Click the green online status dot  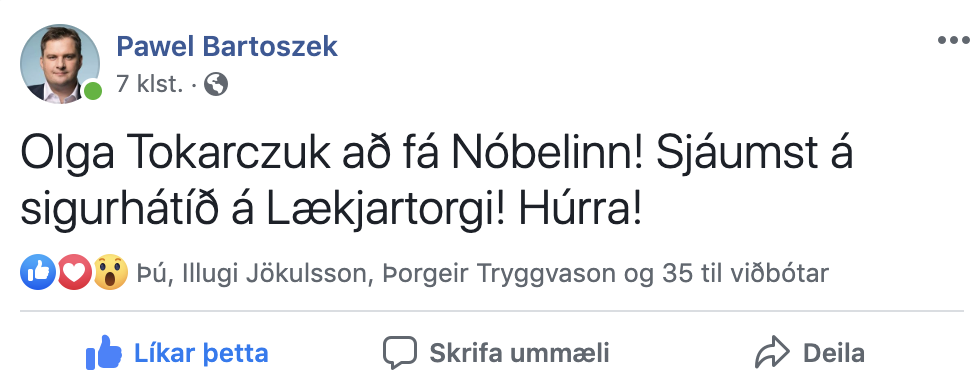(93, 91)
